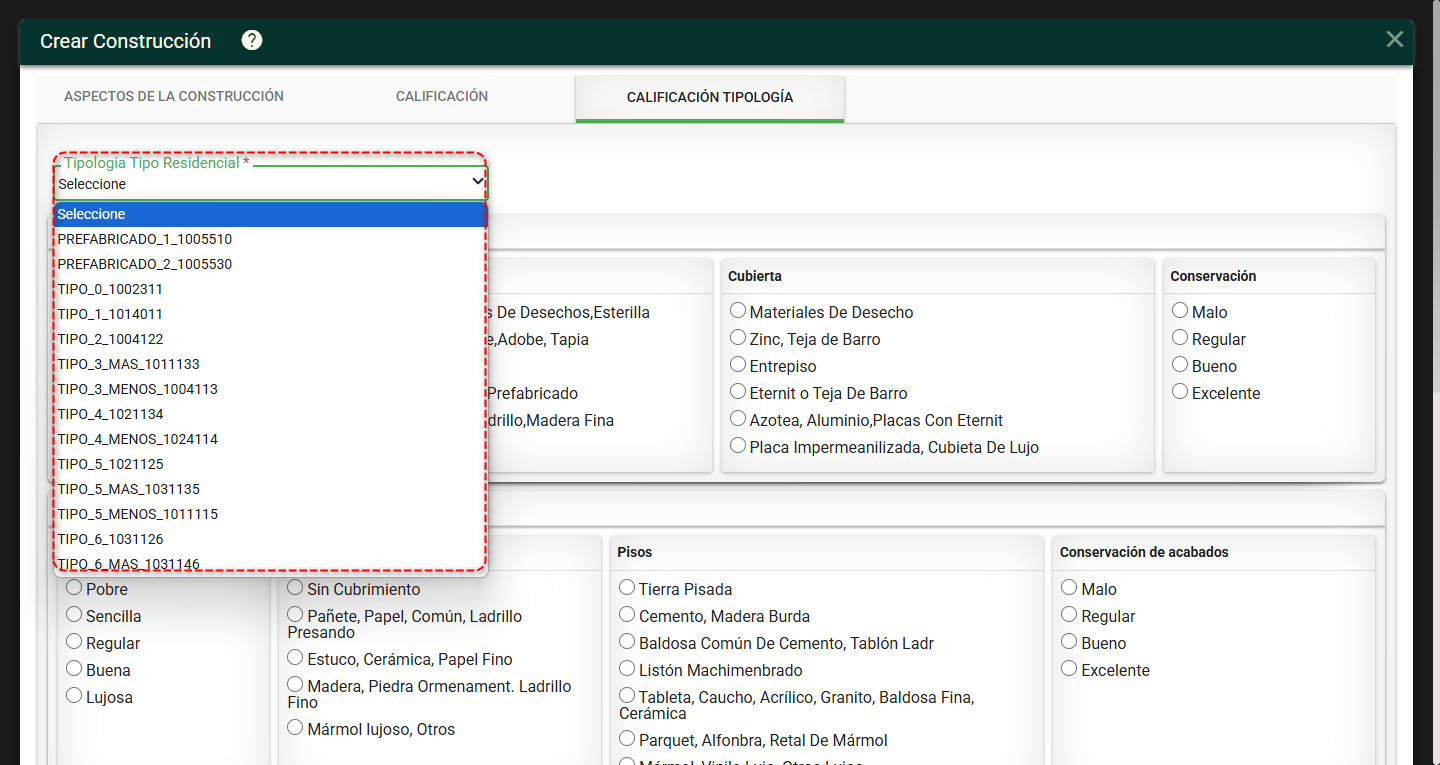Select Lujosa radio option
This screenshot has height=765, width=1440.
tap(74, 696)
